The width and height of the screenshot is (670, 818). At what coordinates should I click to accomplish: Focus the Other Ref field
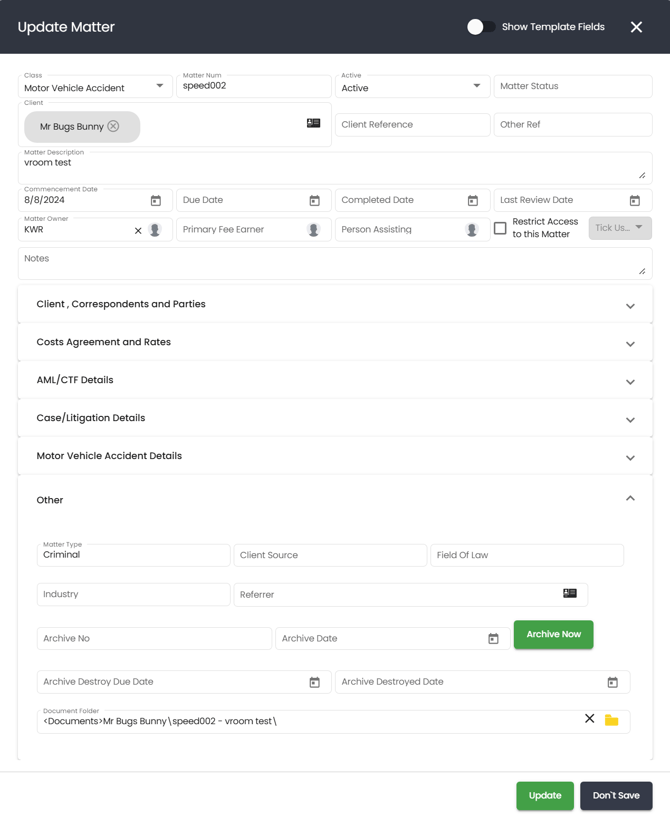(x=573, y=125)
